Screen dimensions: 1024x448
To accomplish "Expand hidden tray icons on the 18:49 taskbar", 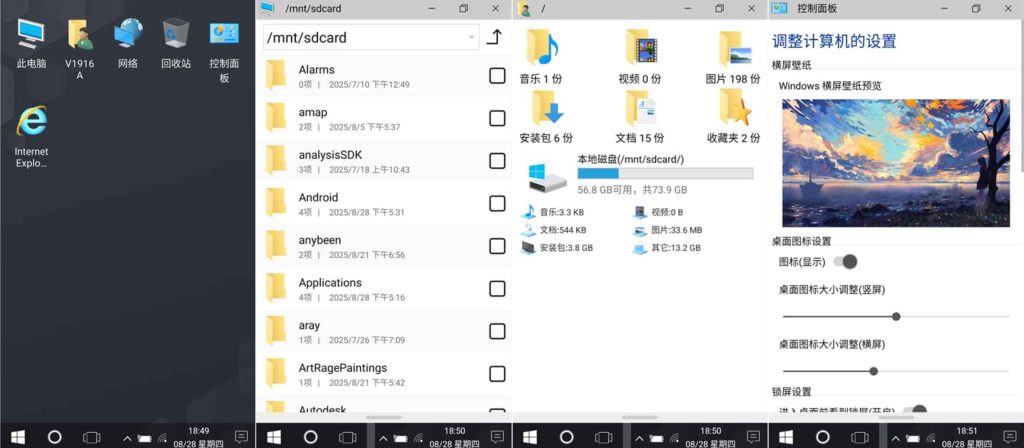I will 127,438.
